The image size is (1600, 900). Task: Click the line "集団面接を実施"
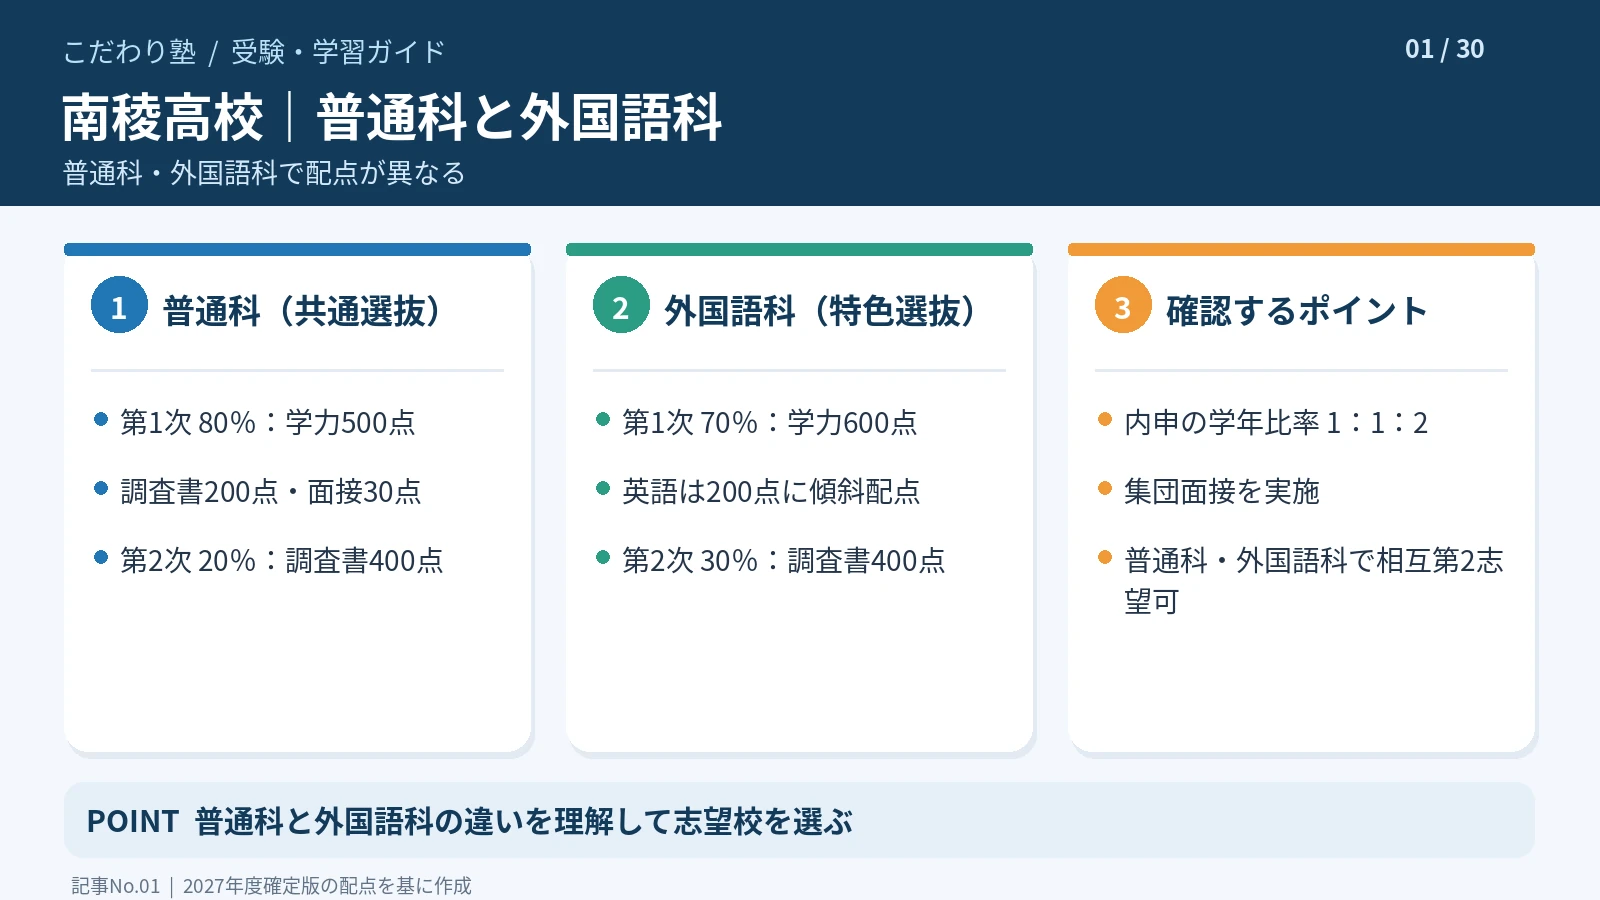[1222, 492]
